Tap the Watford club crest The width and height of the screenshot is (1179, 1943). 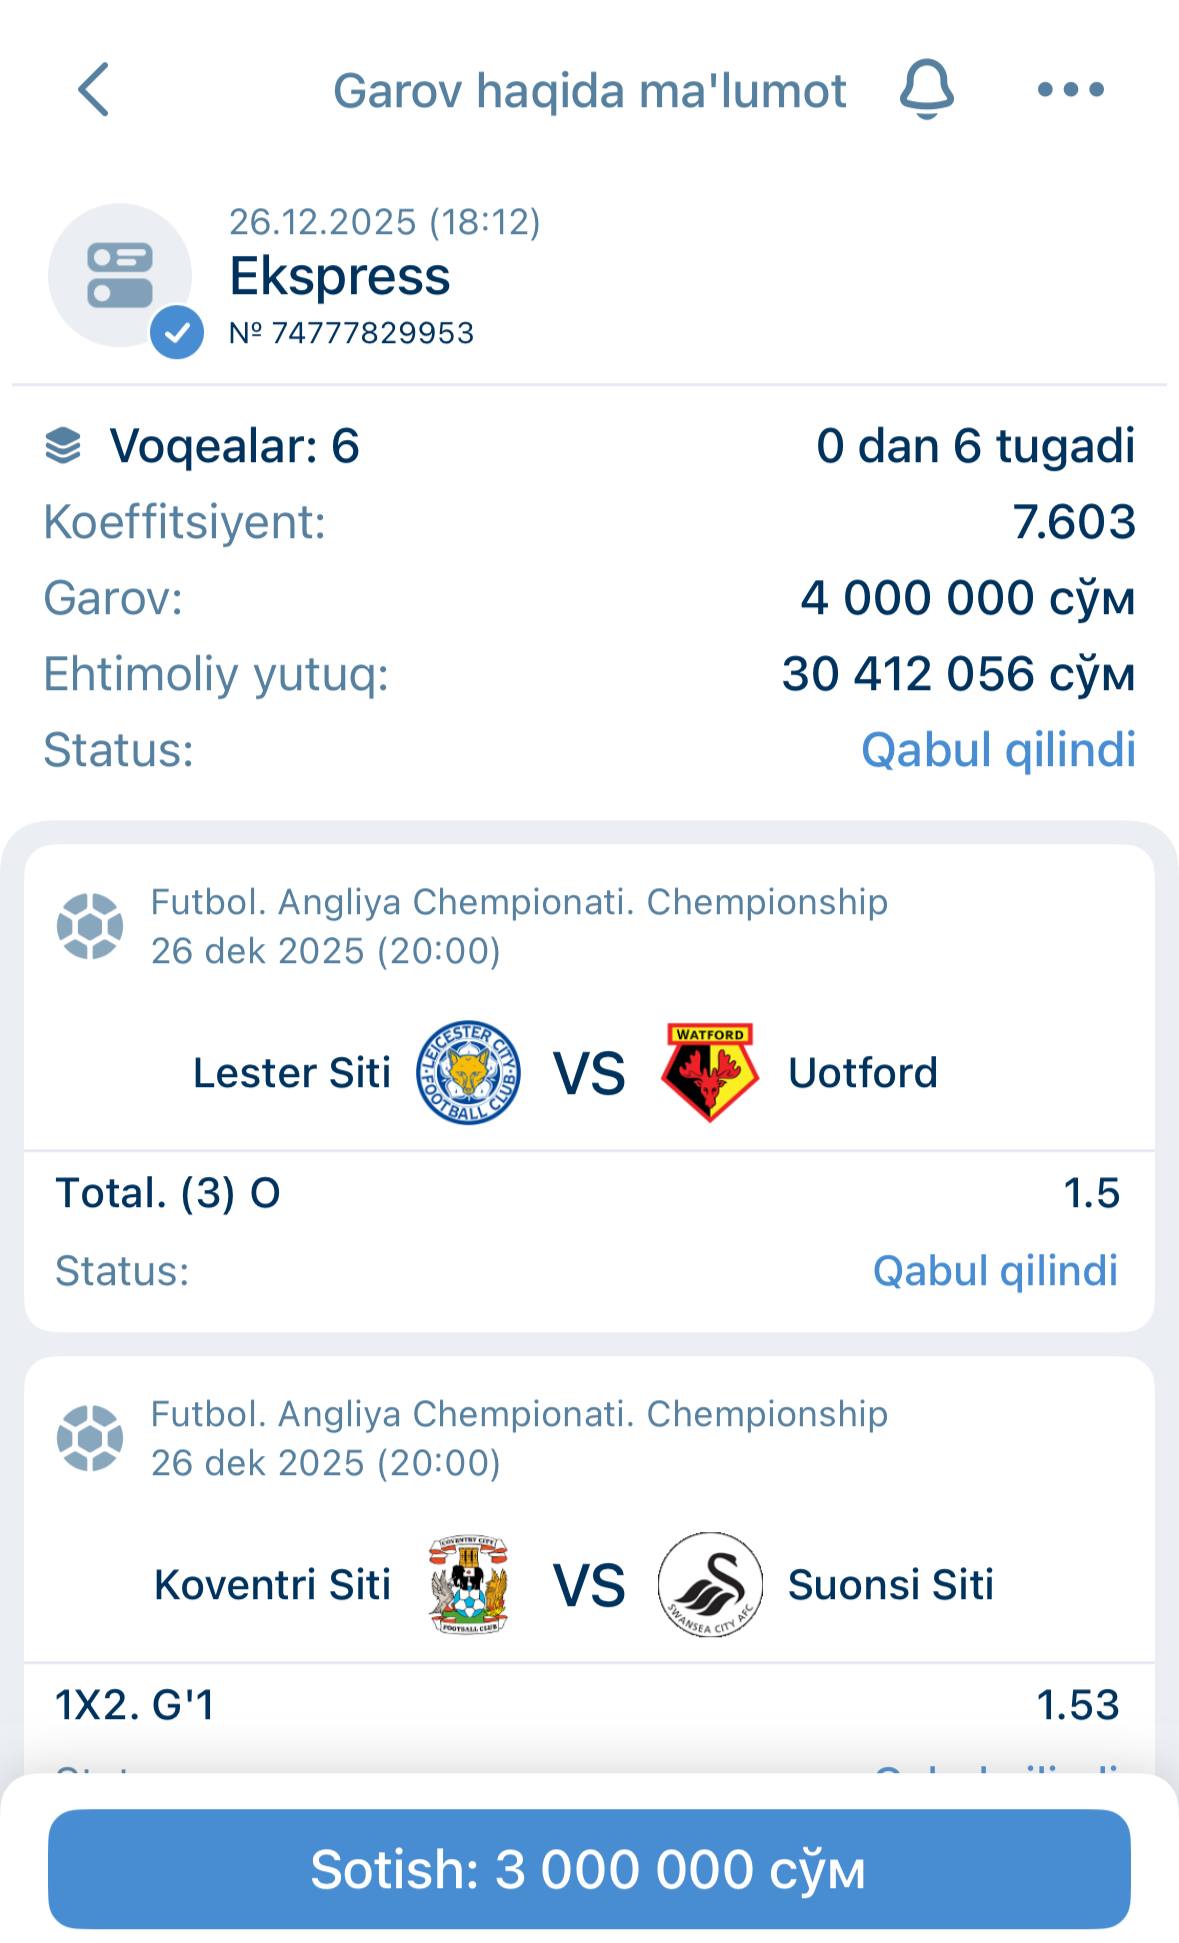pos(708,1072)
